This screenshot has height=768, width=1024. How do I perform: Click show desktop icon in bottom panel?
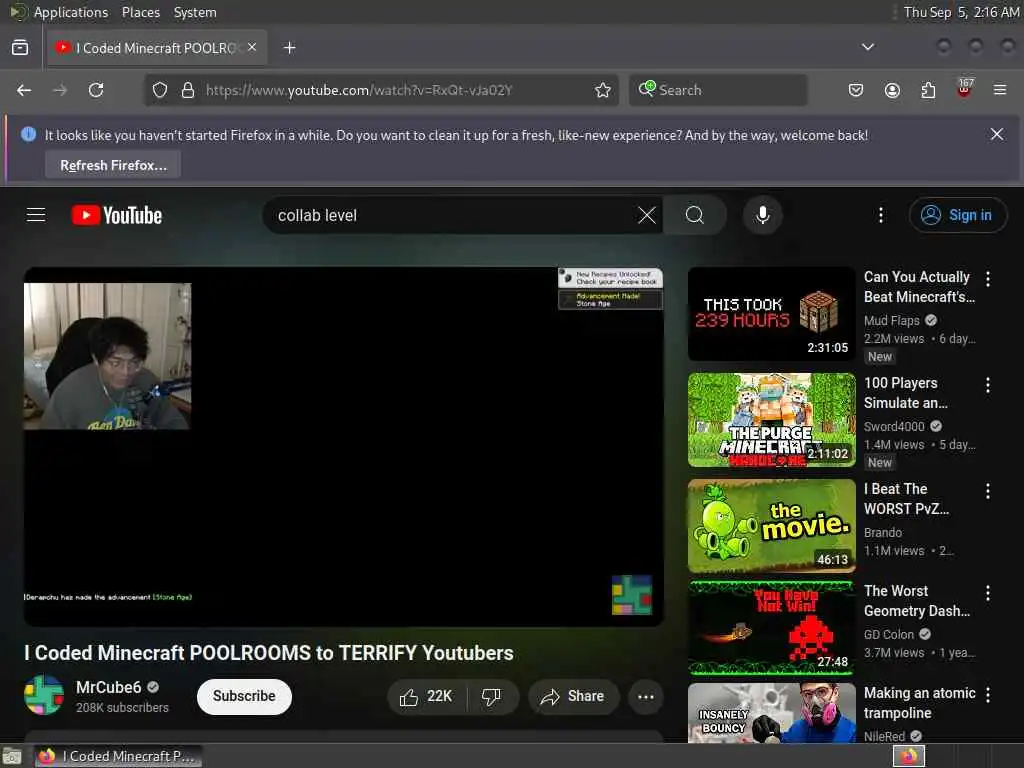point(12,756)
